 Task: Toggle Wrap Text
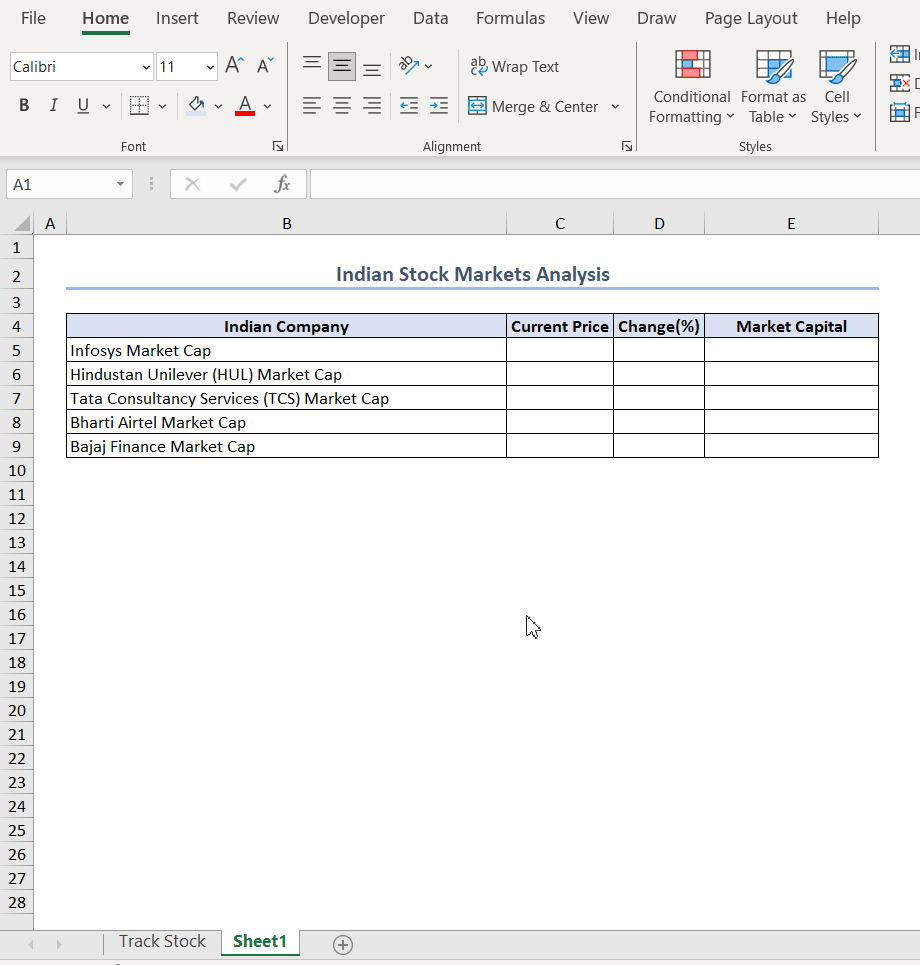pyautogui.click(x=514, y=66)
